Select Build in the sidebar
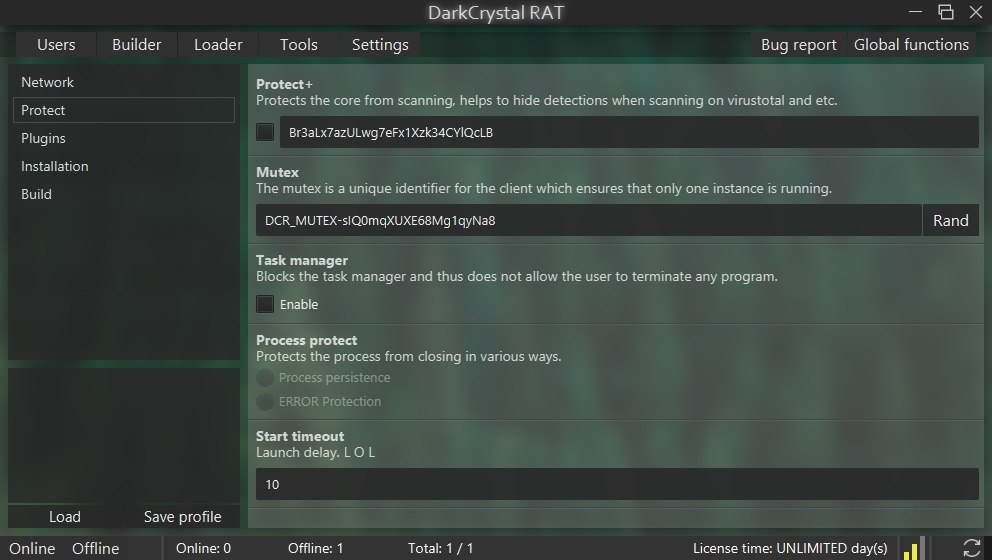Screen dimensions: 992x560 124,194
